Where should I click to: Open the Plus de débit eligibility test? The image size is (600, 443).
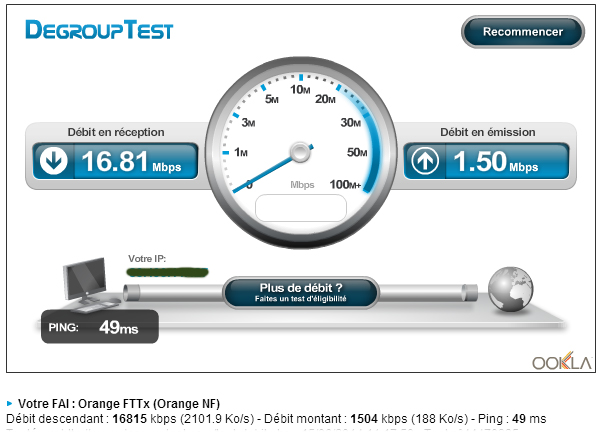coord(301,292)
